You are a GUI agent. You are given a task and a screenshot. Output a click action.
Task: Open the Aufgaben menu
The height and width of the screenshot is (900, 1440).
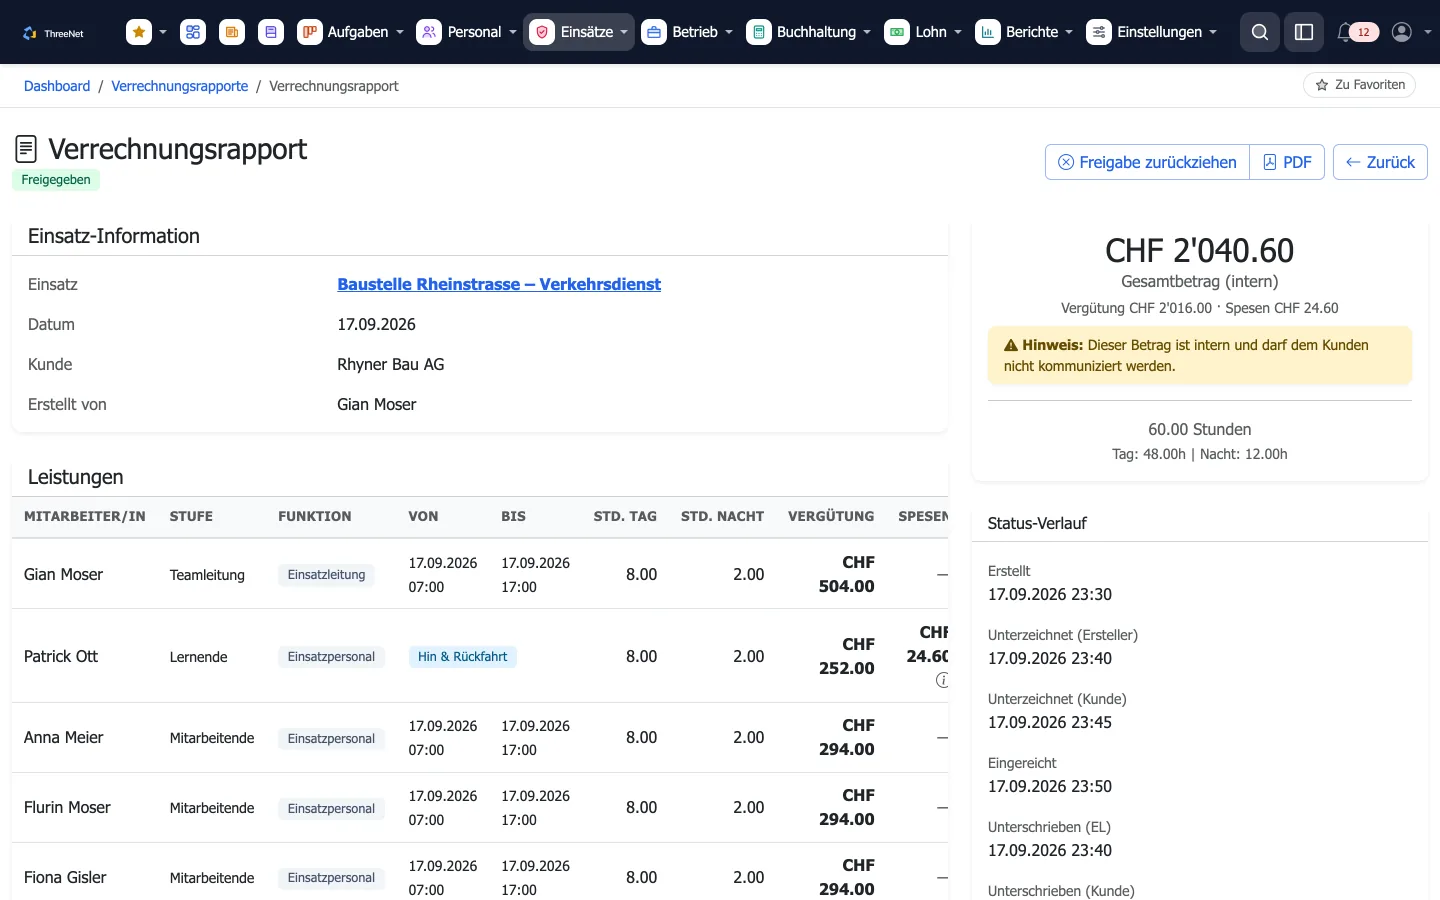(351, 32)
